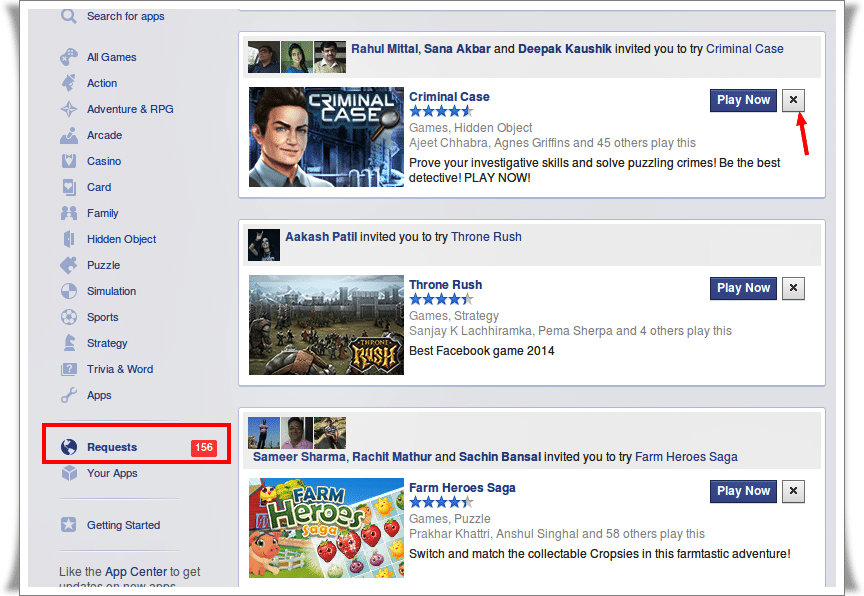Click the Sports soccer ball icon

[x=69, y=317]
